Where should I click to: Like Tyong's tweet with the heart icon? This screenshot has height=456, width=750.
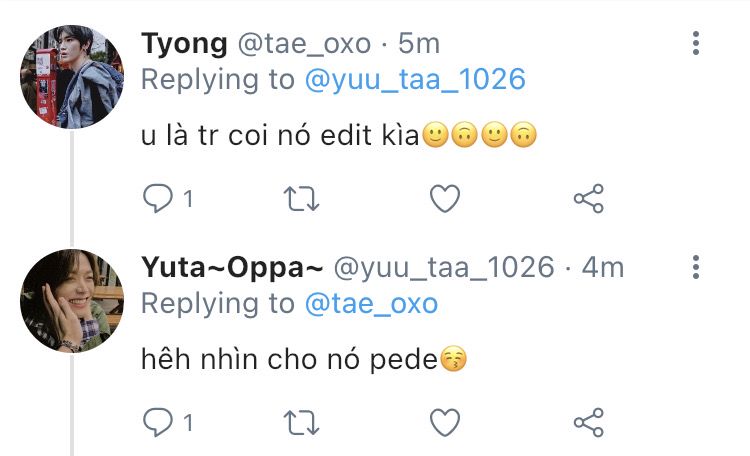coord(445,198)
